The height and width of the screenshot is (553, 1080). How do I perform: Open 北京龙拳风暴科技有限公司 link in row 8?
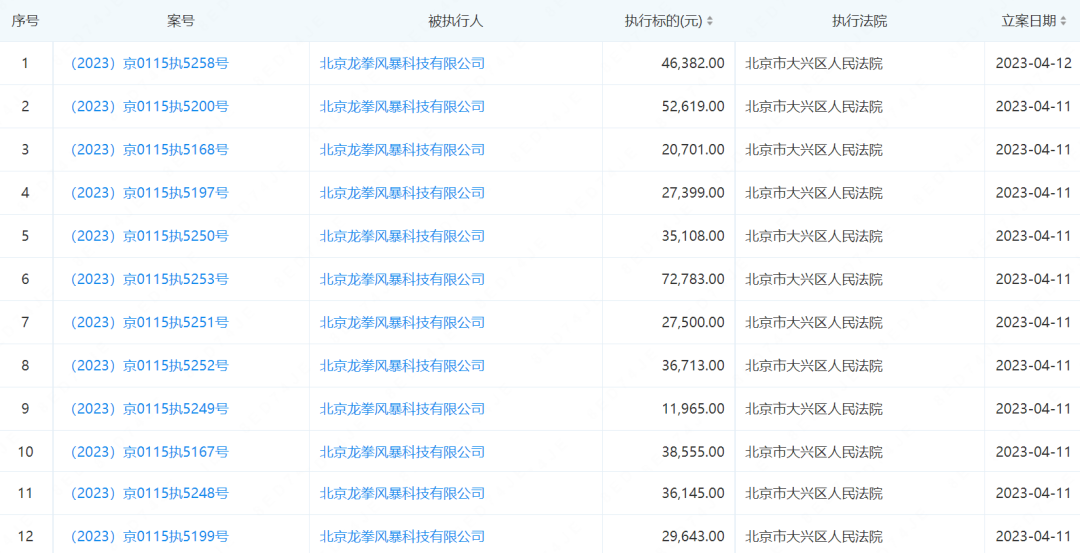pyautogui.click(x=402, y=366)
